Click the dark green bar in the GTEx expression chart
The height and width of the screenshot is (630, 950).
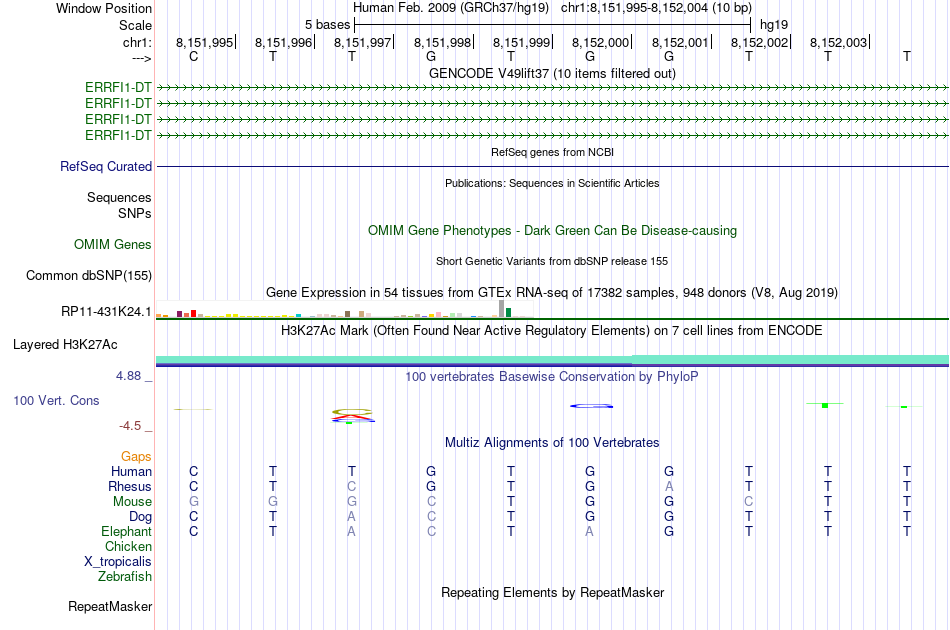508,313
